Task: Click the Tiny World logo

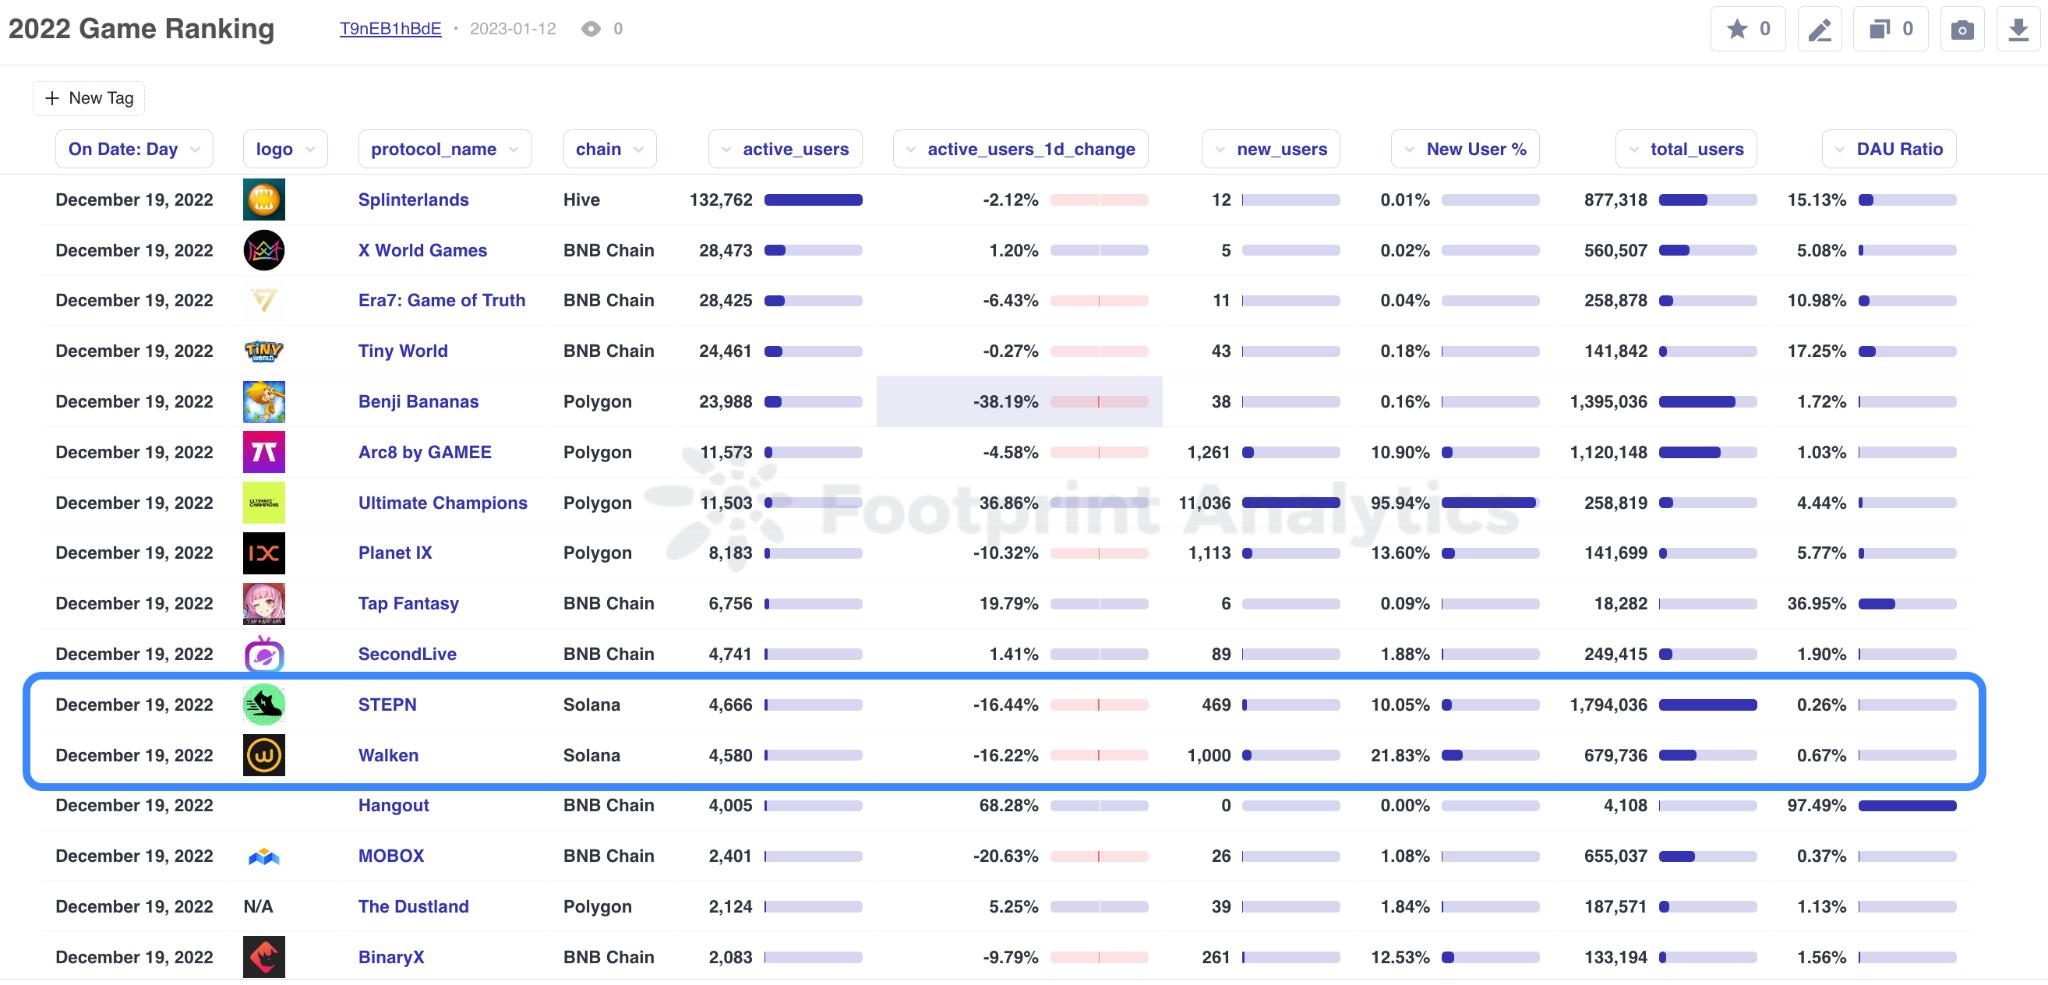Action: click(x=264, y=351)
